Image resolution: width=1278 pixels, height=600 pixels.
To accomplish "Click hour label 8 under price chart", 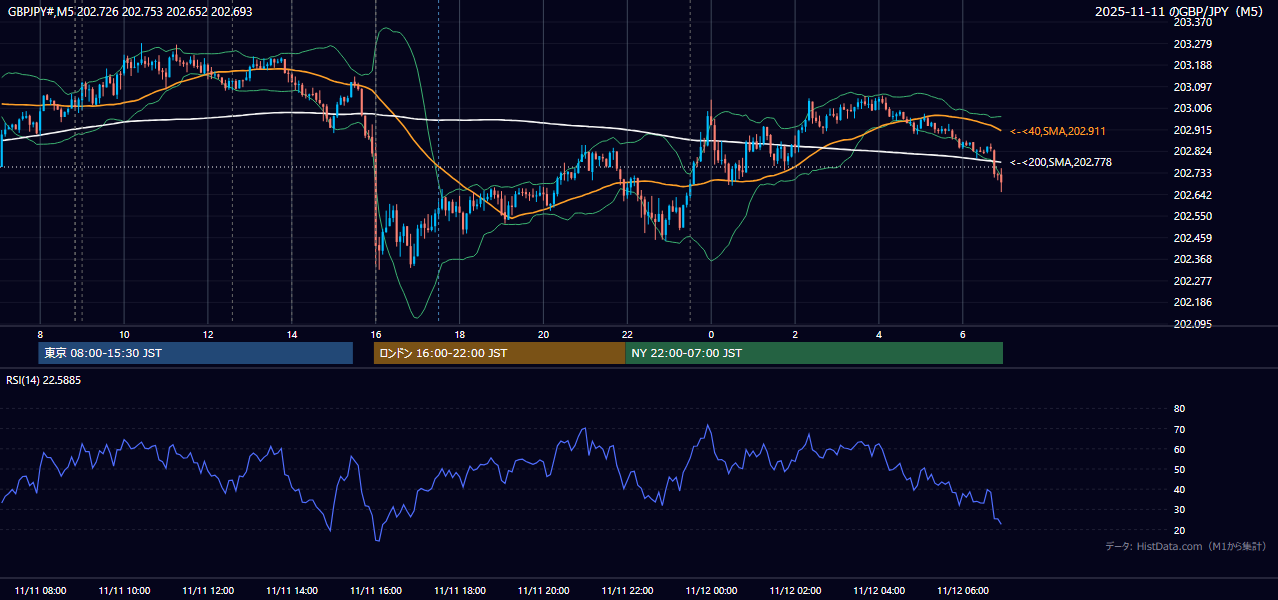I will tap(40, 334).
